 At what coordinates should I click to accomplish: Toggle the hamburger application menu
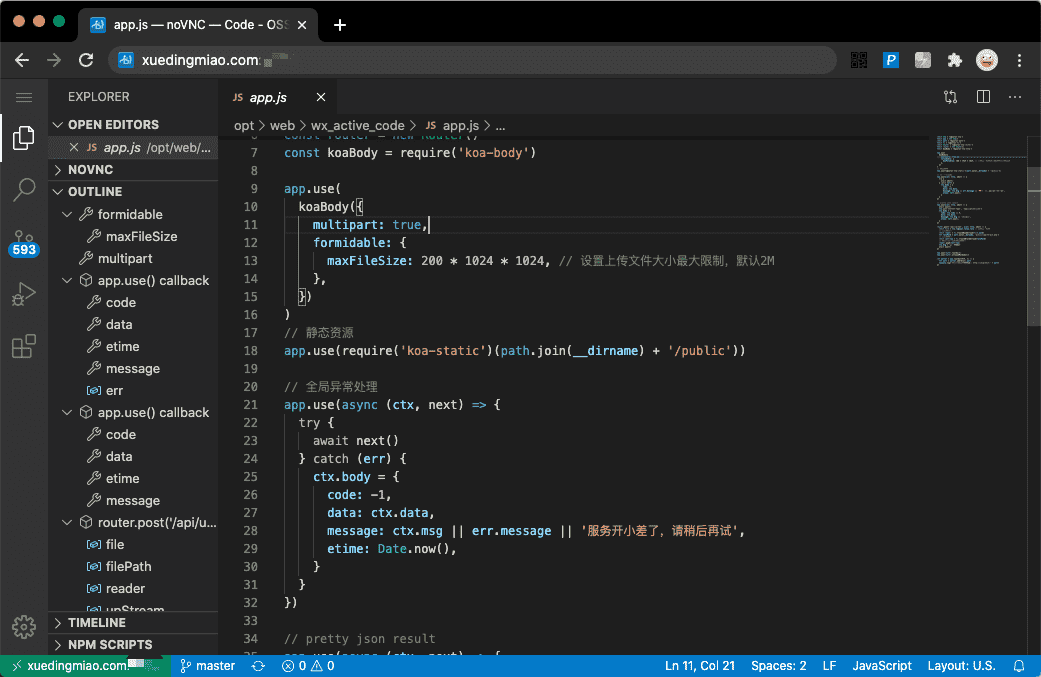[x=24, y=97]
